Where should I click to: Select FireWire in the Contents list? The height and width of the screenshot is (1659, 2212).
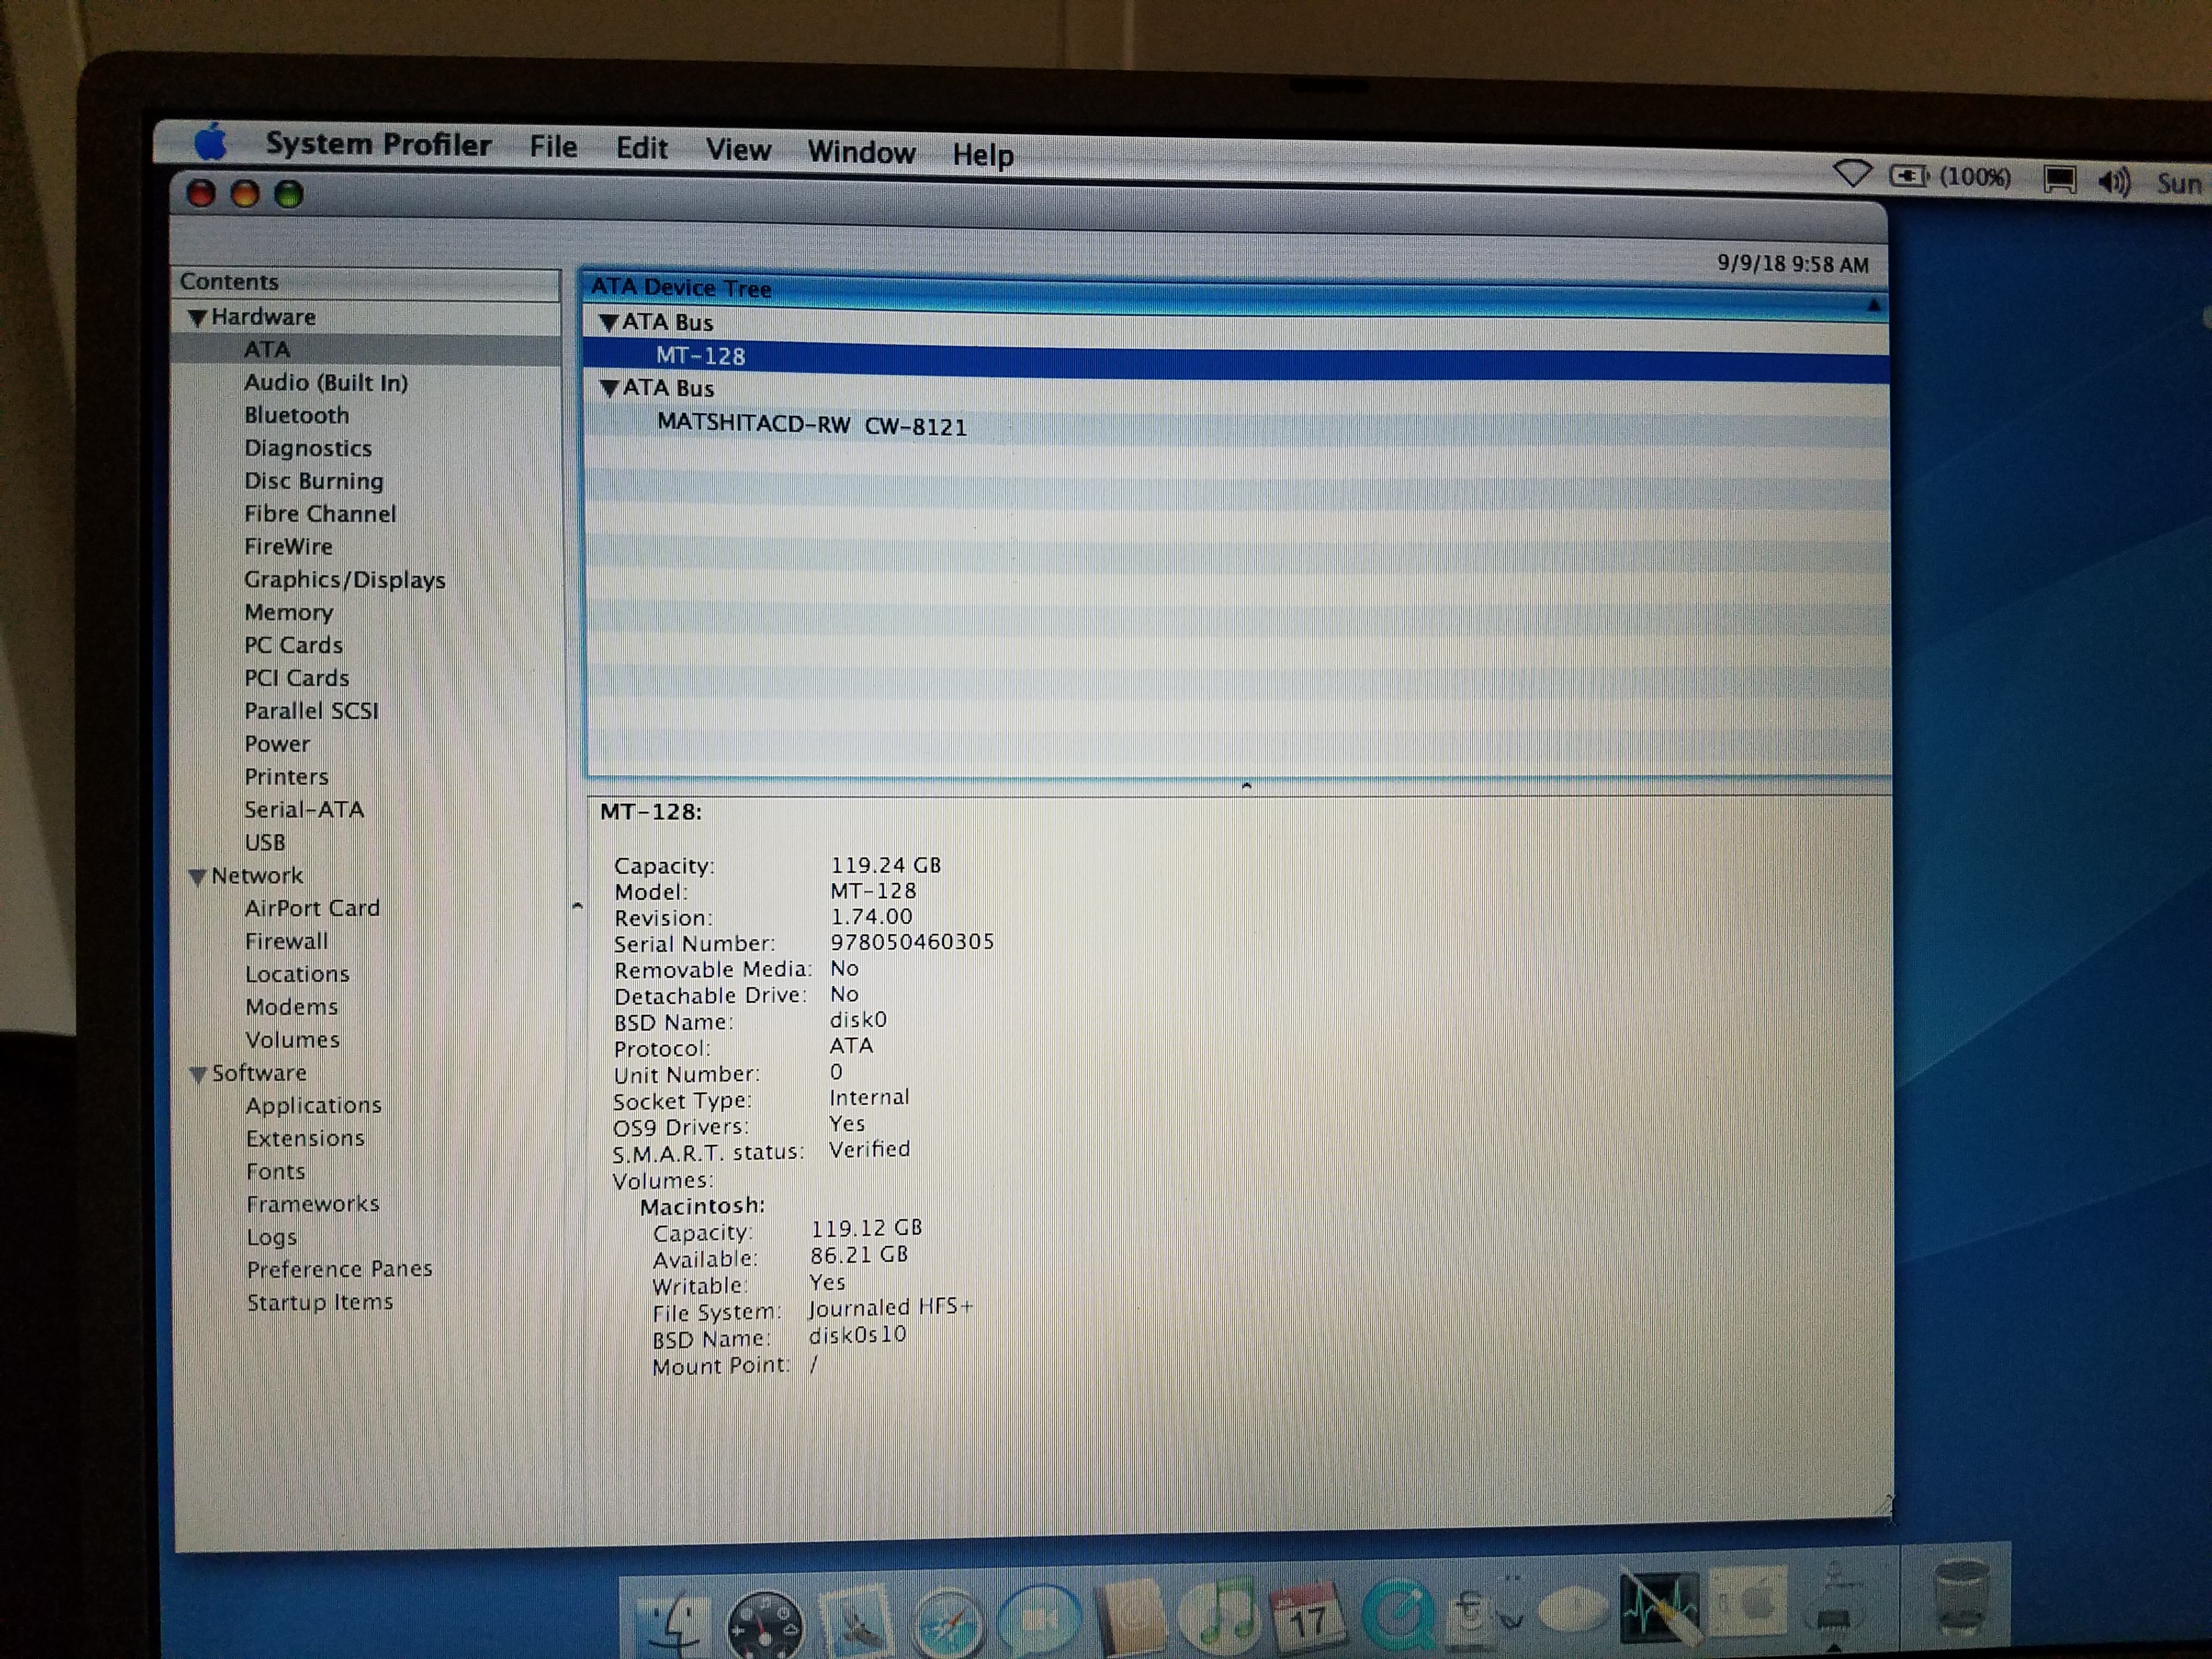tap(288, 547)
